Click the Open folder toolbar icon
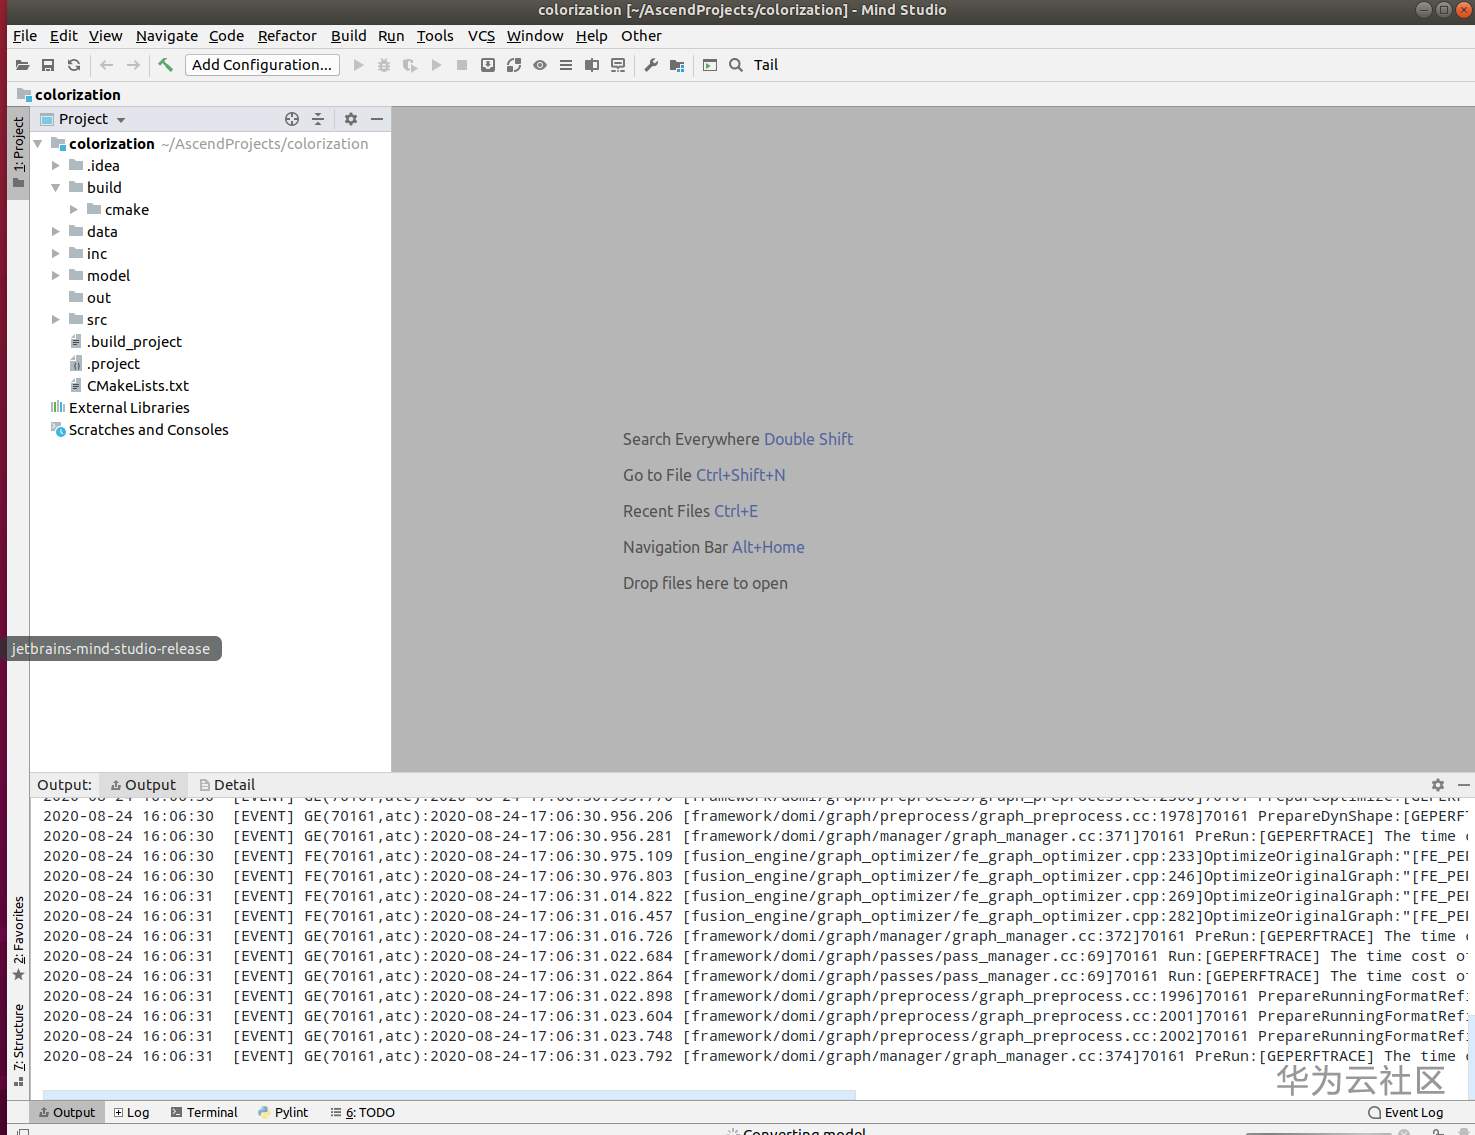1475x1135 pixels. coord(22,65)
